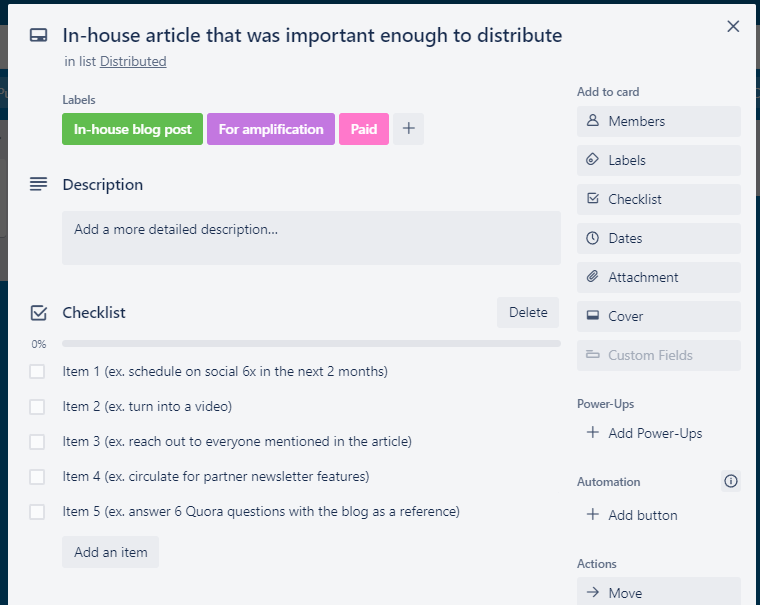The image size is (760, 605).
Task: Open Members in Add to card
Action: [659, 121]
